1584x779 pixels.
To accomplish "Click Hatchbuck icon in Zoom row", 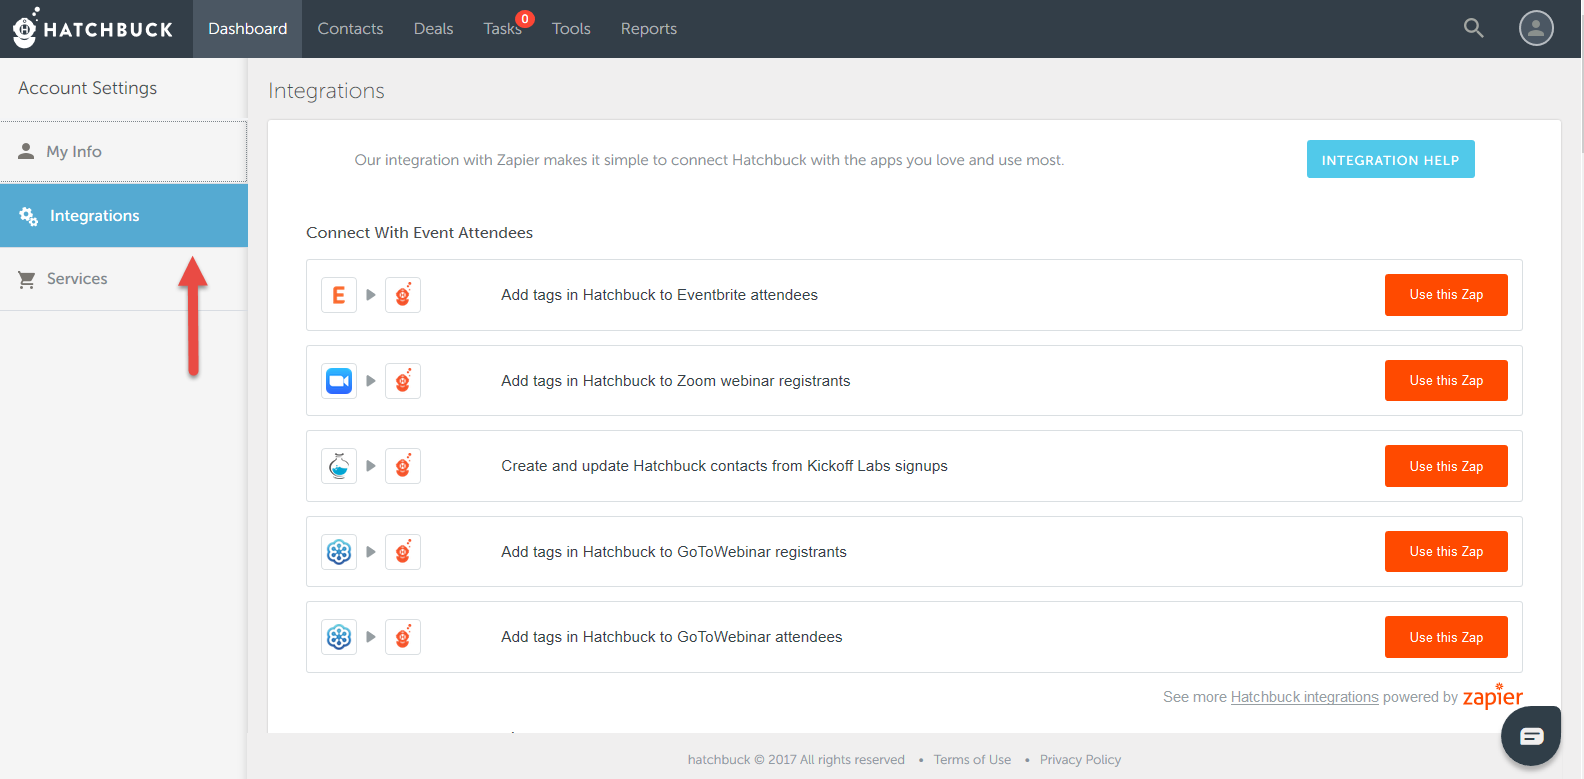I will [403, 381].
